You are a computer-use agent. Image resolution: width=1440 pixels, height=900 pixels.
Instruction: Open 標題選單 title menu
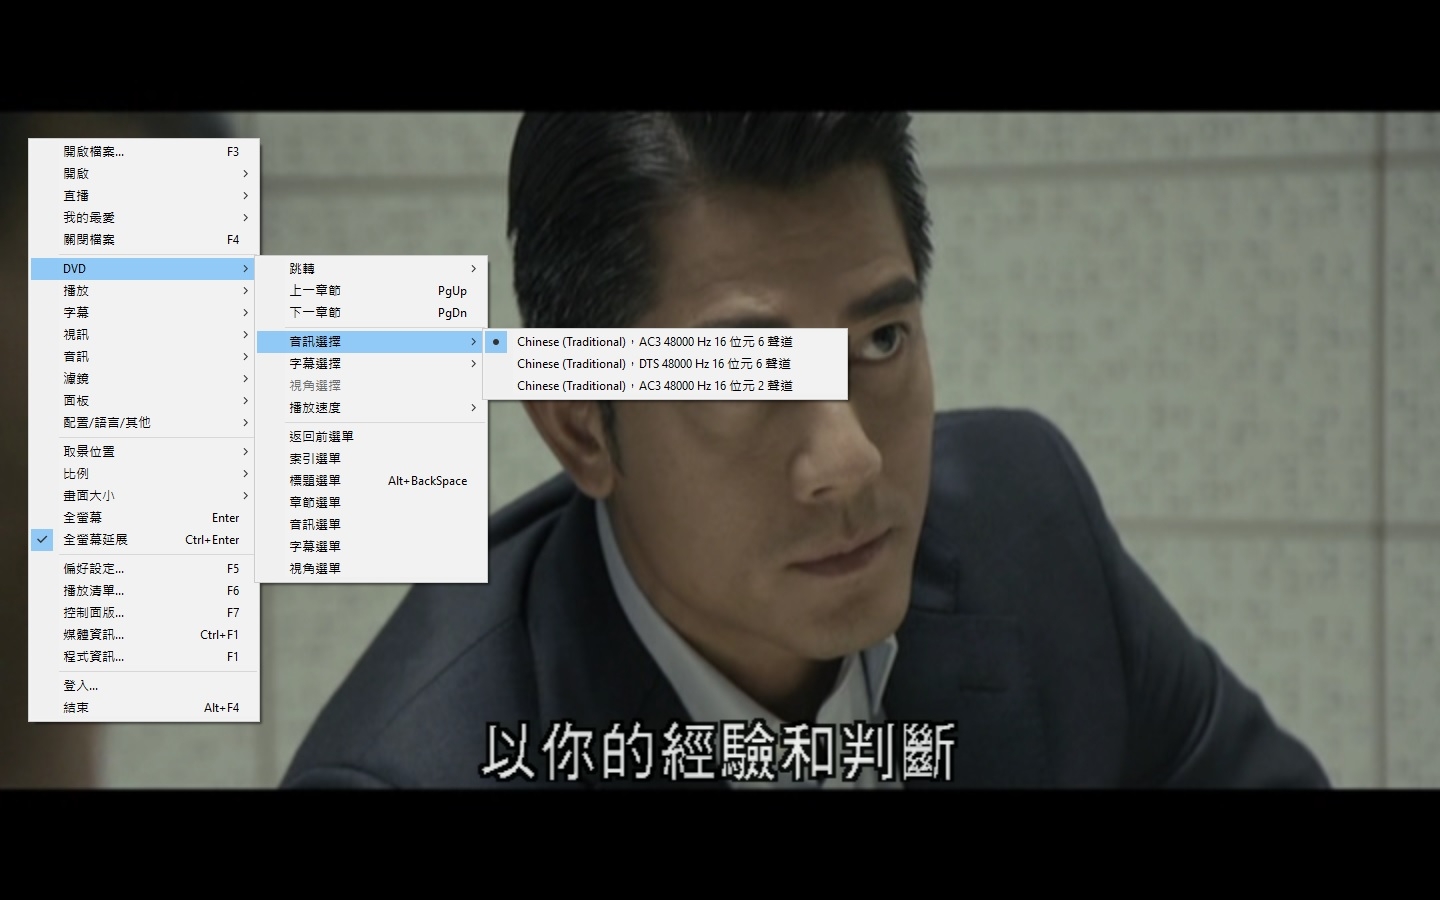(x=371, y=481)
